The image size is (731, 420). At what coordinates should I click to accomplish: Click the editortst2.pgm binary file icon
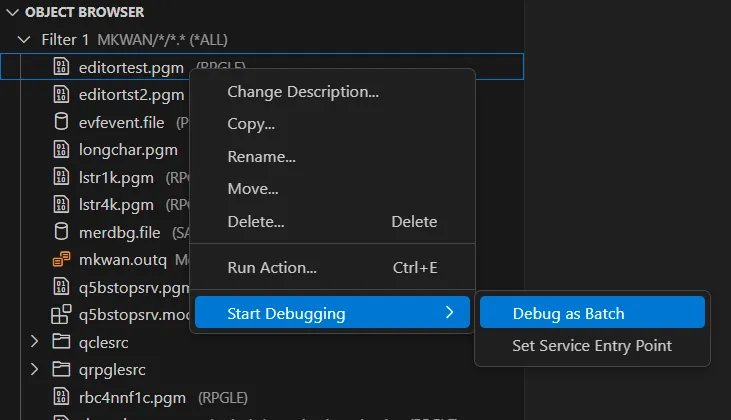pyautogui.click(x=61, y=95)
